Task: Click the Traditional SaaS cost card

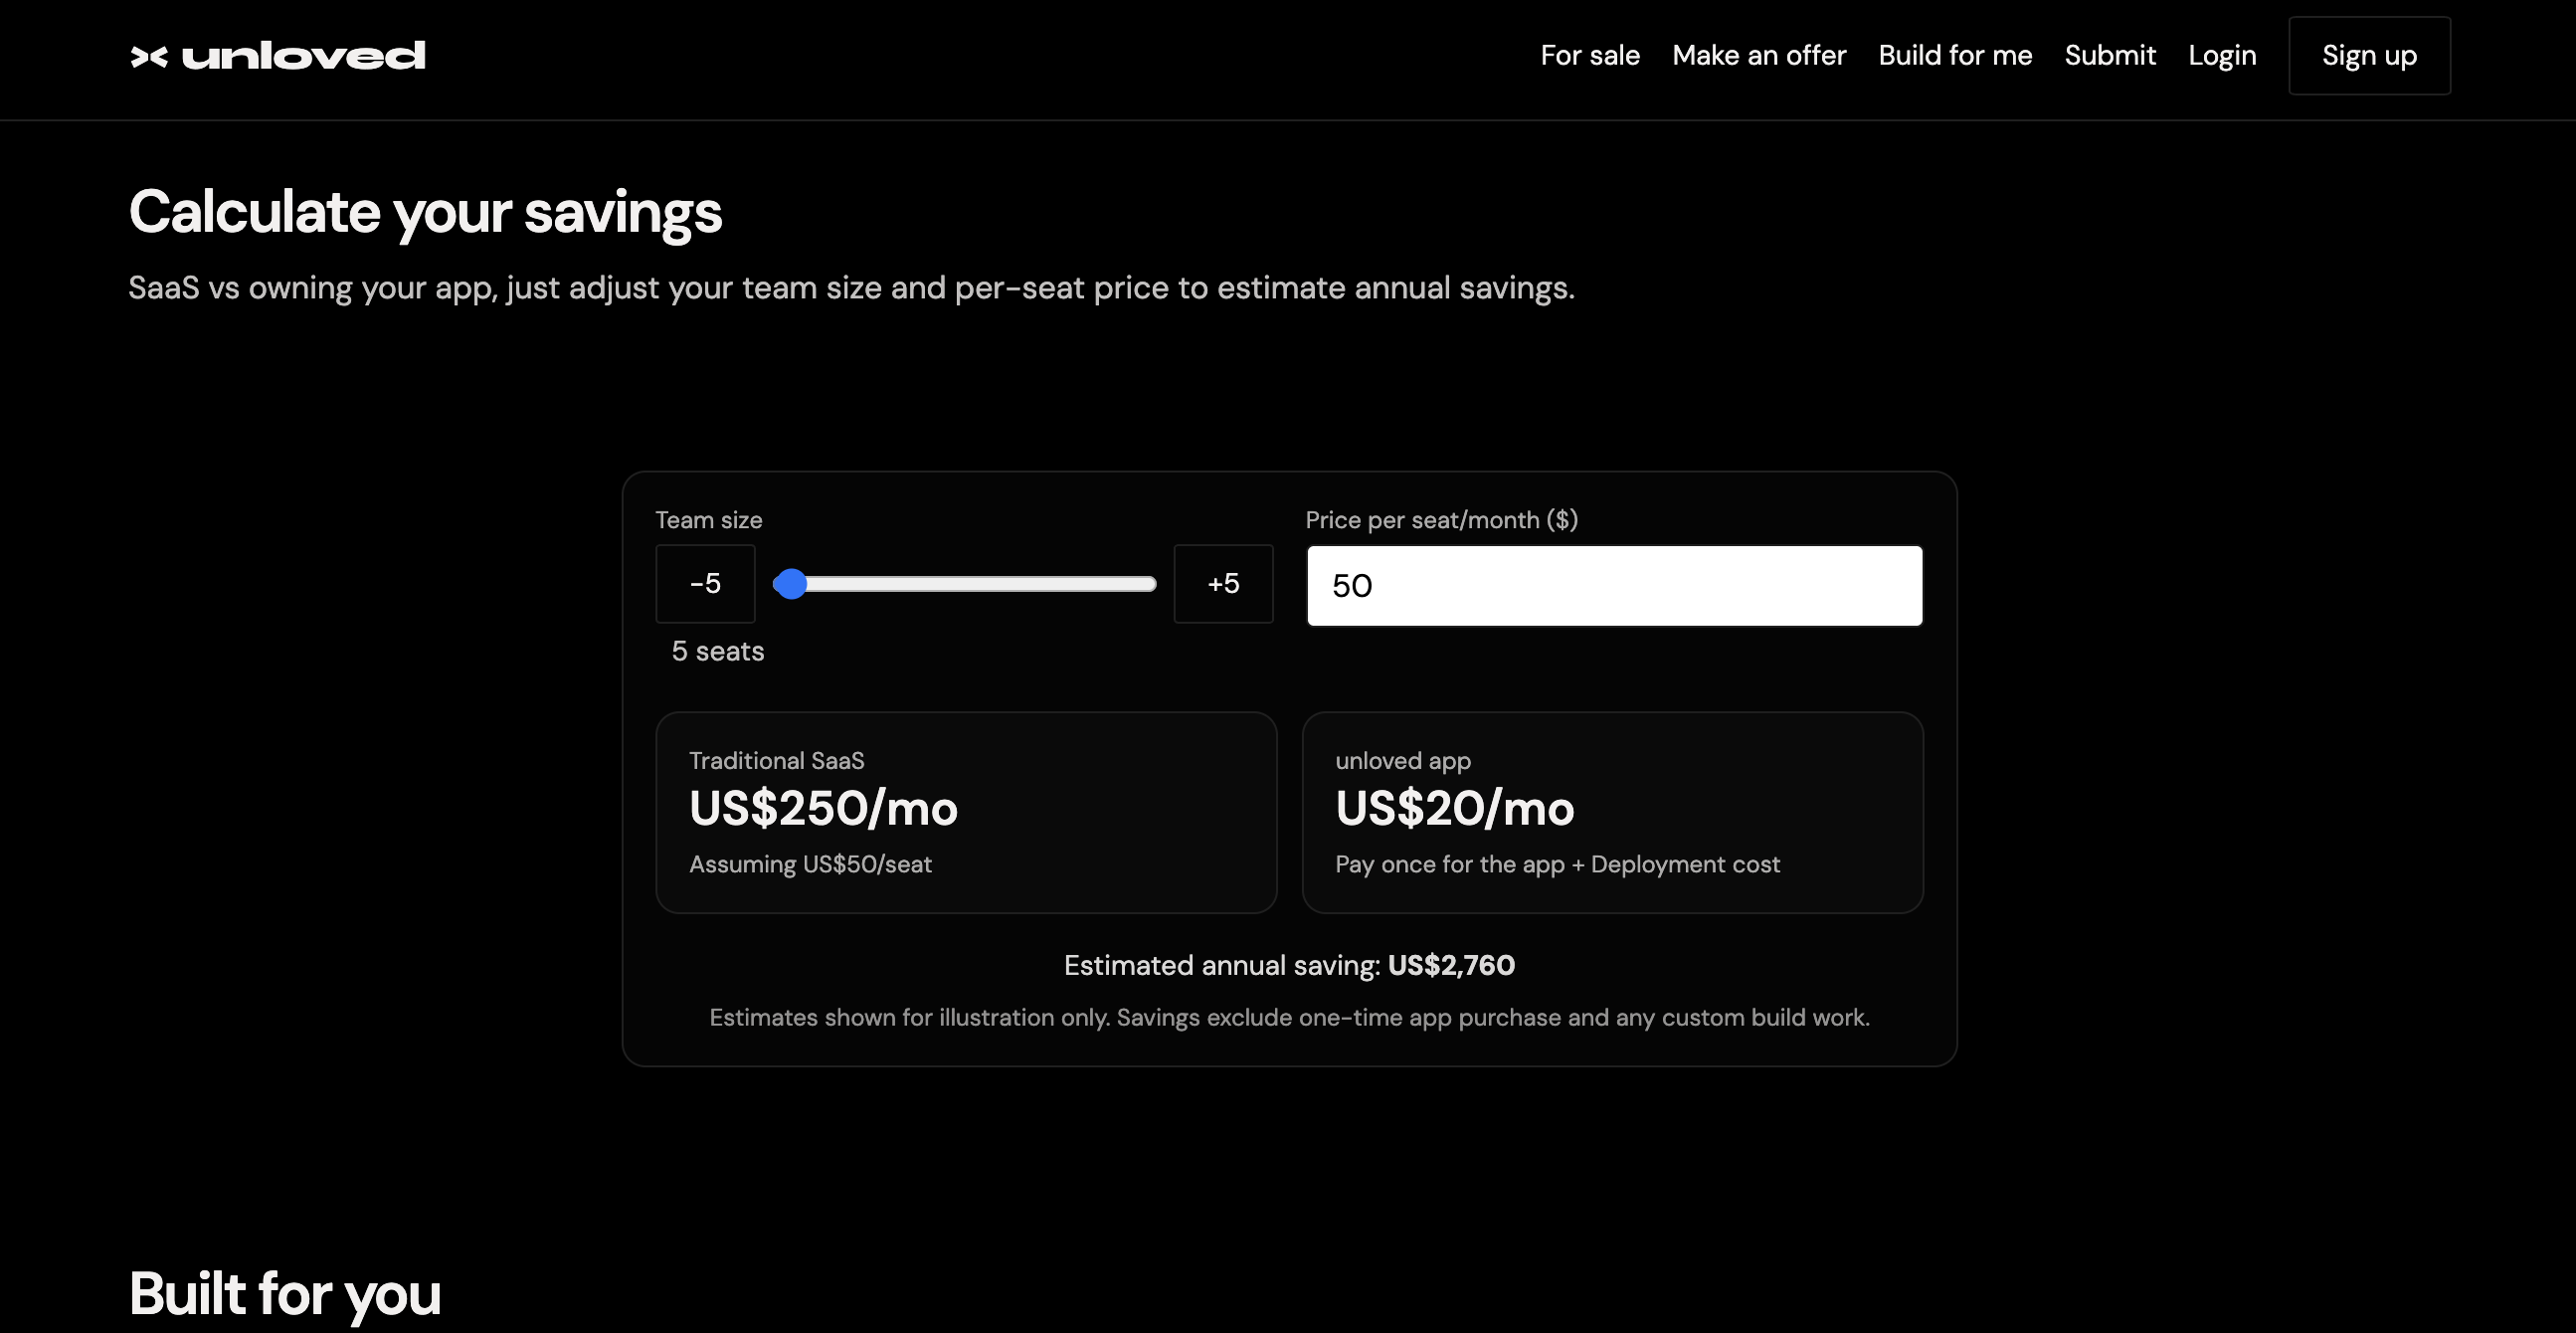Action: (965, 812)
